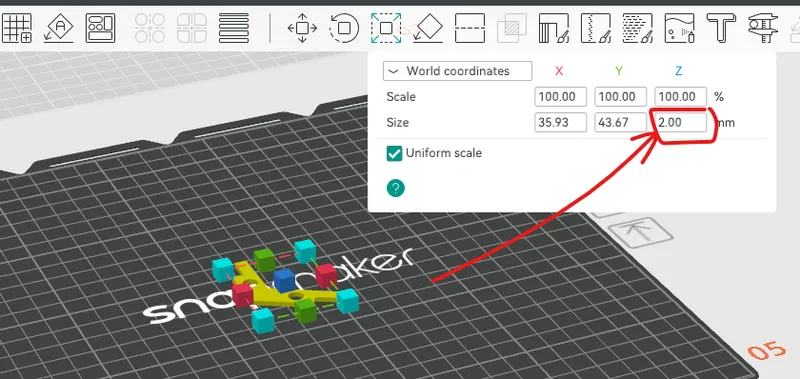The height and width of the screenshot is (379, 800).
Task: Click the teal help question mark icon
Action: coord(395,188)
